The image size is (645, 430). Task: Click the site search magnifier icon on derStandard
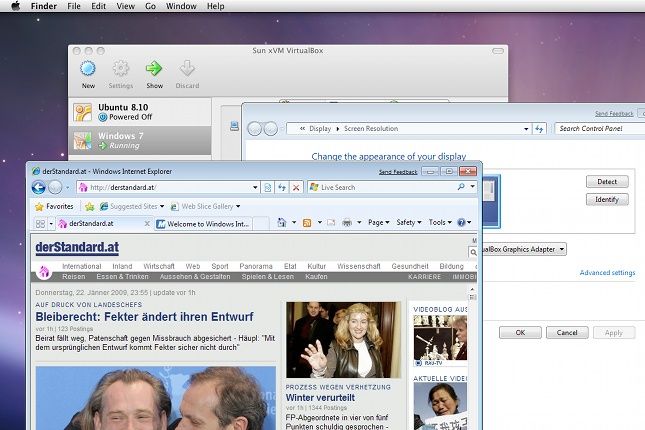click(x=473, y=252)
